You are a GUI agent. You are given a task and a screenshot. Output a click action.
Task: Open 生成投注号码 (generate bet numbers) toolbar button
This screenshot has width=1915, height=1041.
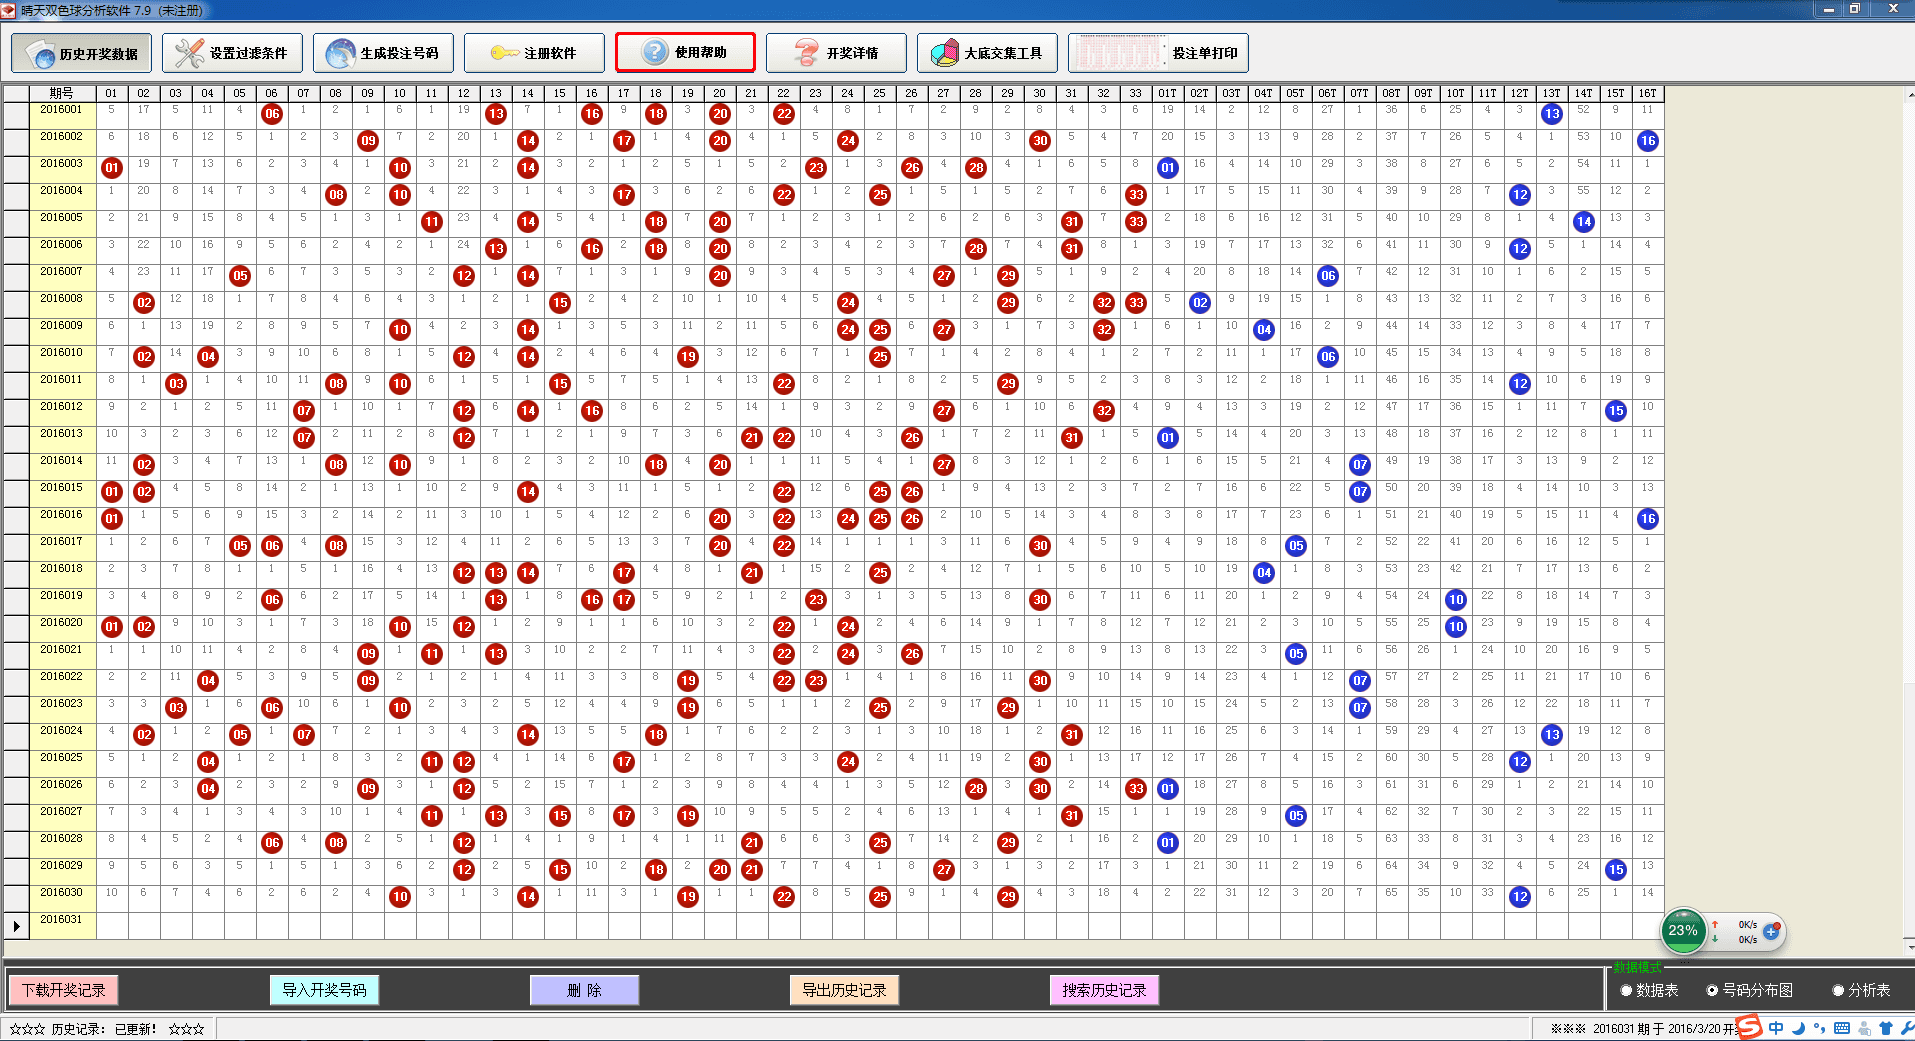click(x=383, y=53)
